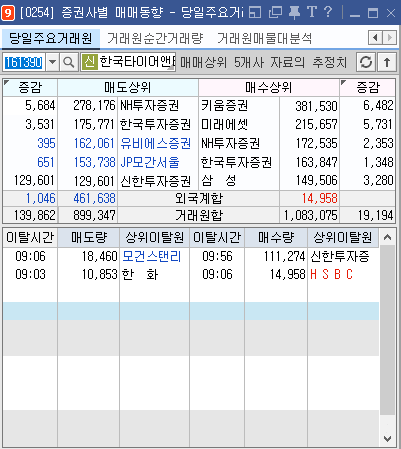Click total buy volume 1,083,075
Viewport: 401px width, 449px height.
coord(310,215)
